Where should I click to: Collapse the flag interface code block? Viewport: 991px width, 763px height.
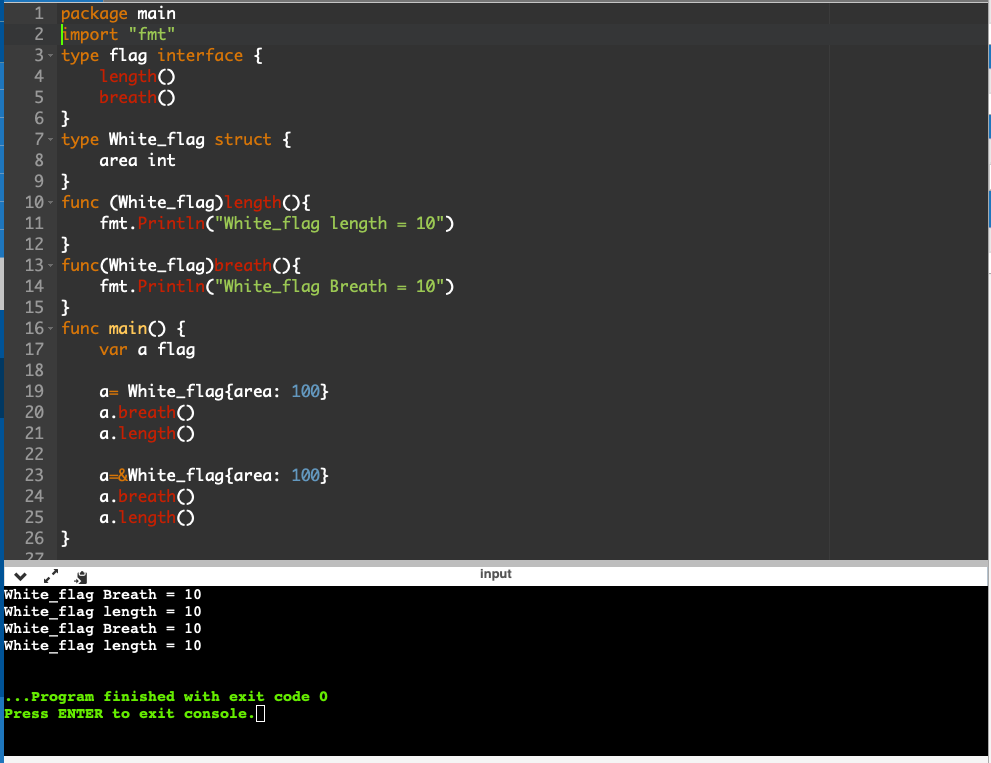click(50, 55)
